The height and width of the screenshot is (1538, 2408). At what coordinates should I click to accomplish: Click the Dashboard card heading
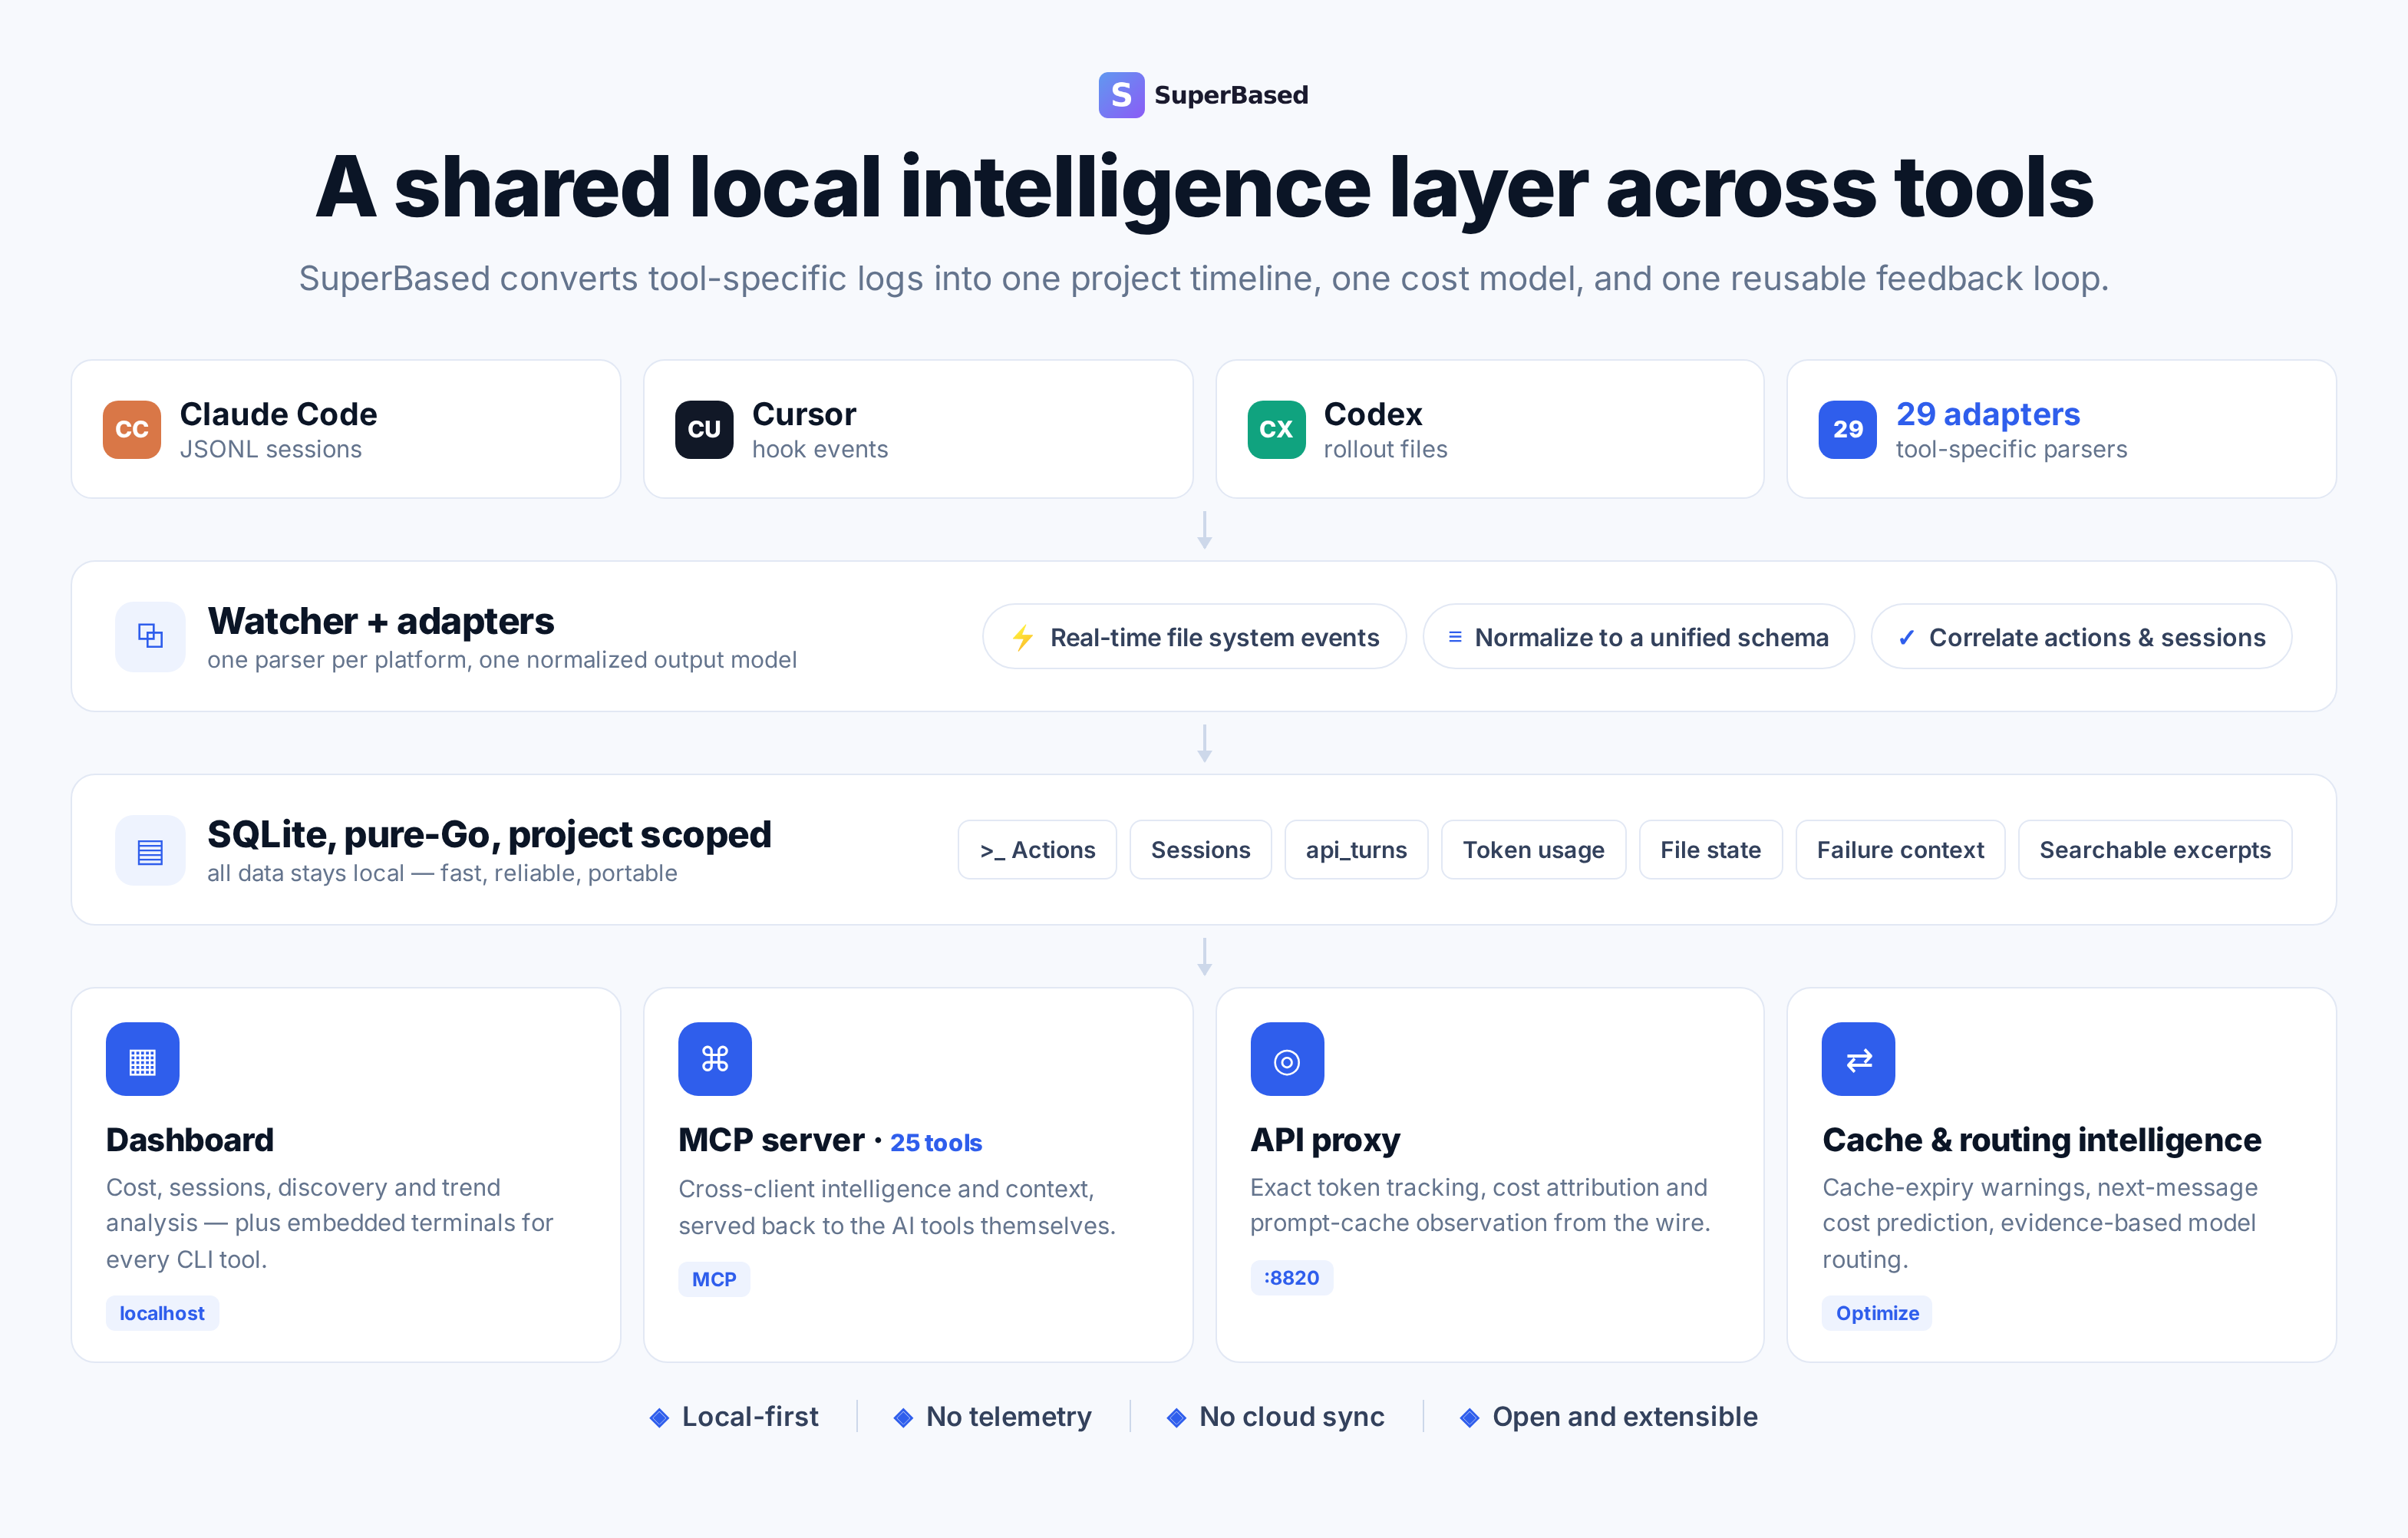tap(190, 1140)
